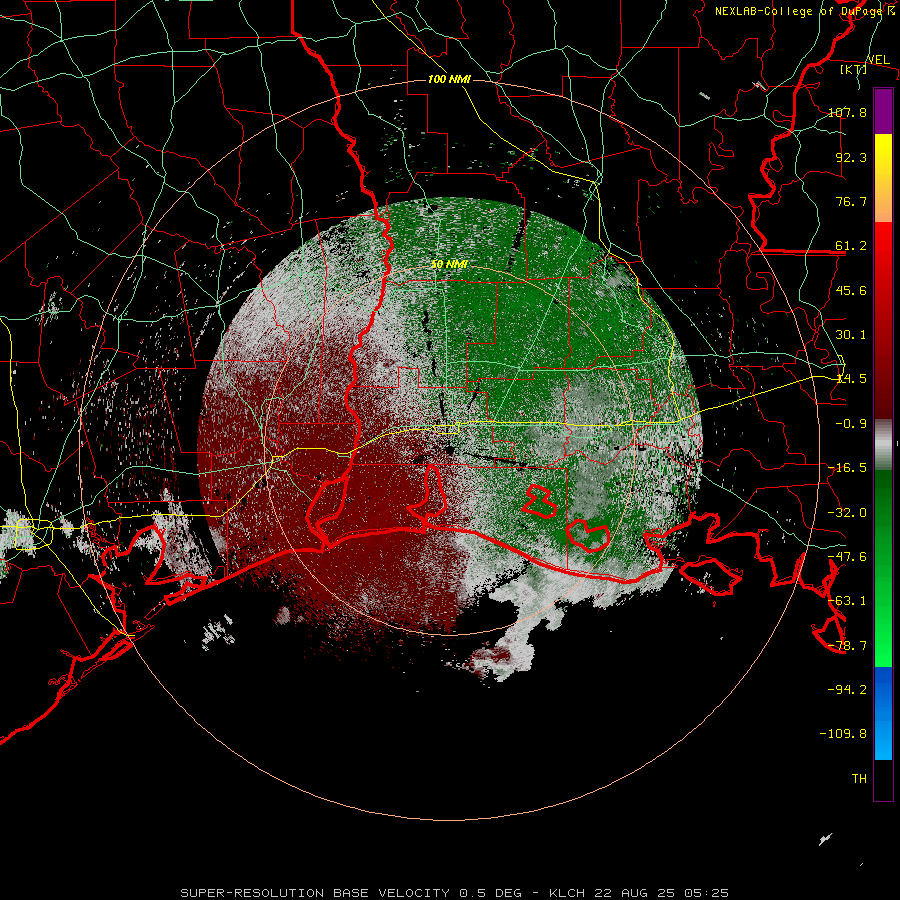
Task: Click the 22 AUG 25 05:25 timestamp
Action: coord(662,893)
